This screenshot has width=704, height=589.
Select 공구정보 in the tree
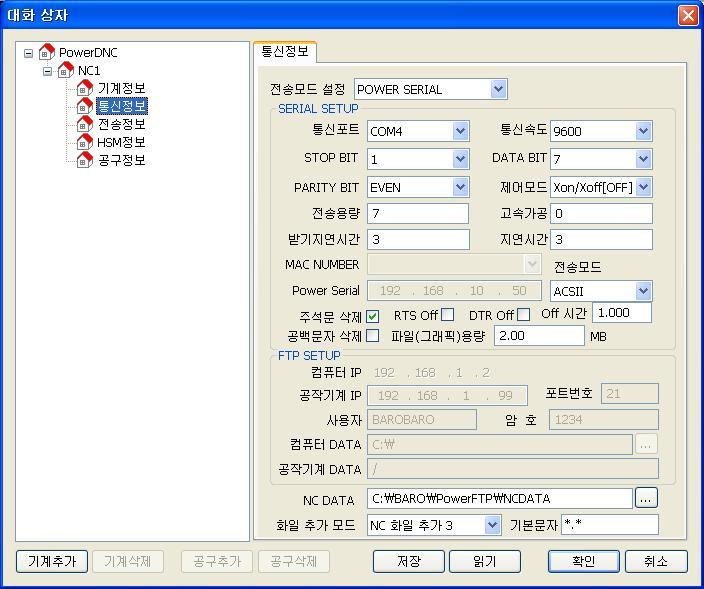pos(122,160)
